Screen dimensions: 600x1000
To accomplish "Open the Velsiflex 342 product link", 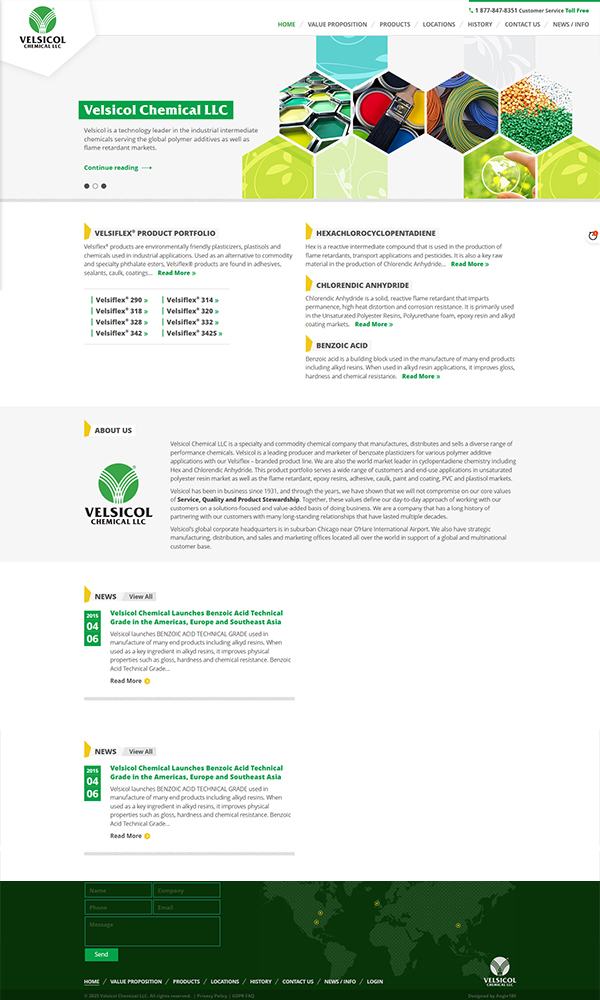I will click(122, 333).
